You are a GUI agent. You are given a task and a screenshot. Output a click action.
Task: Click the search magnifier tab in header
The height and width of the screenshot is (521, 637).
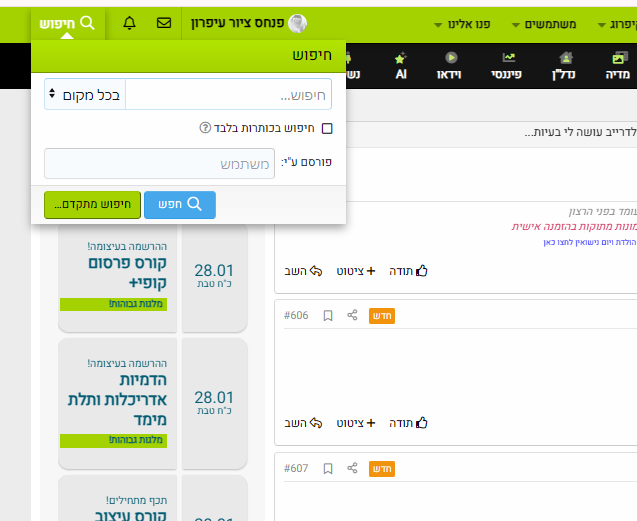67,23
